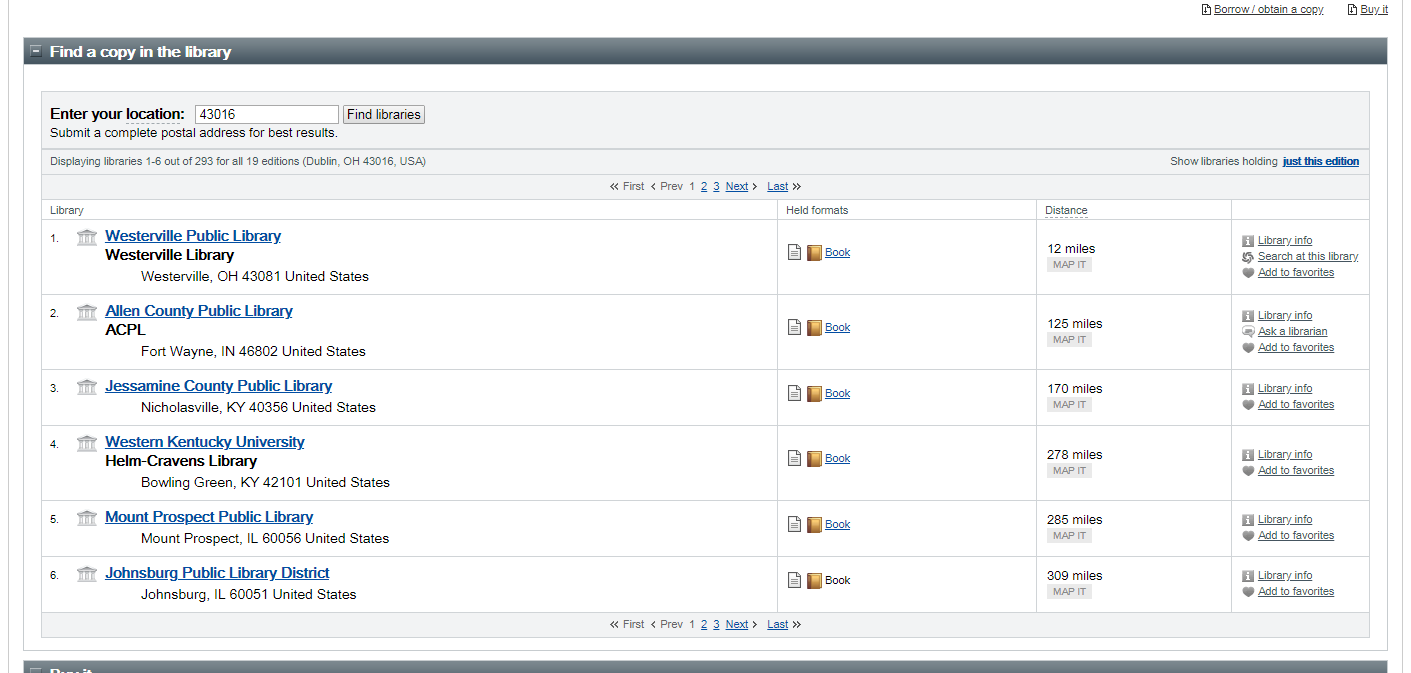Collapse the Find a copy in the library section
Image resolution: width=1411 pixels, height=673 pixels.
click(36, 51)
